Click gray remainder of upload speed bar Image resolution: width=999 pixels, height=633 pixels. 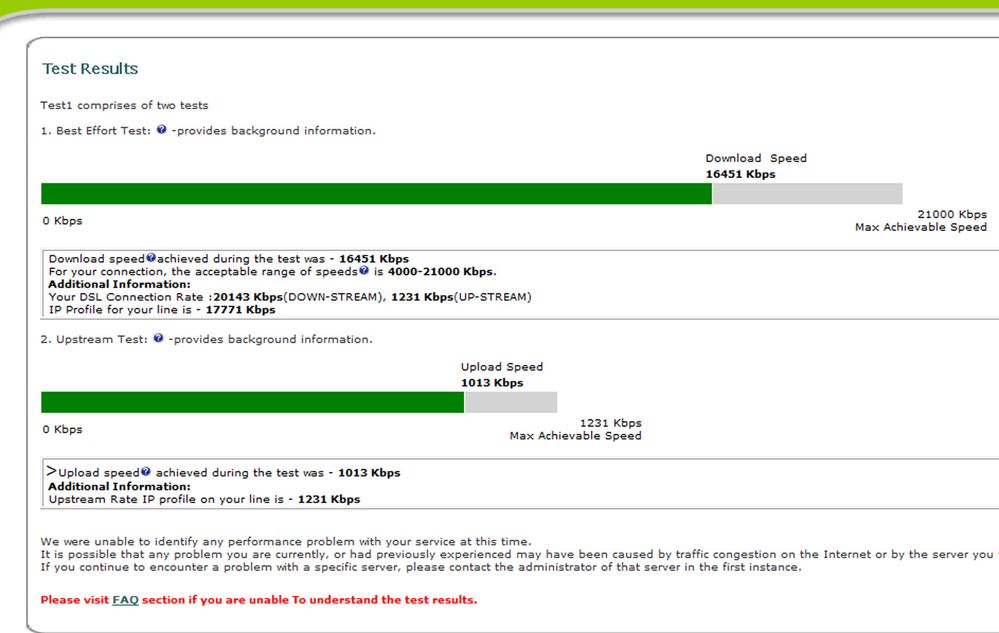point(511,402)
